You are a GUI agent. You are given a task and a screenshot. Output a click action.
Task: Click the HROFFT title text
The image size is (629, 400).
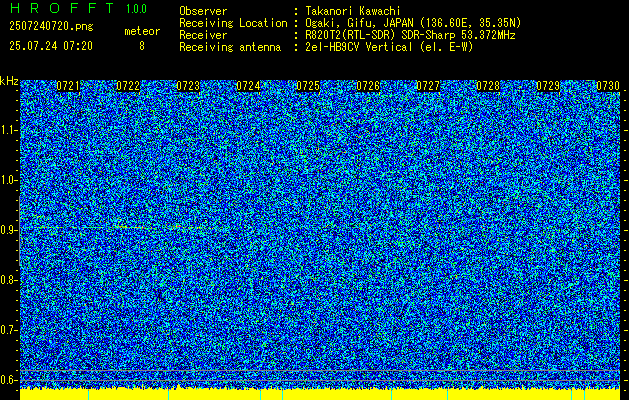(62, 8)
